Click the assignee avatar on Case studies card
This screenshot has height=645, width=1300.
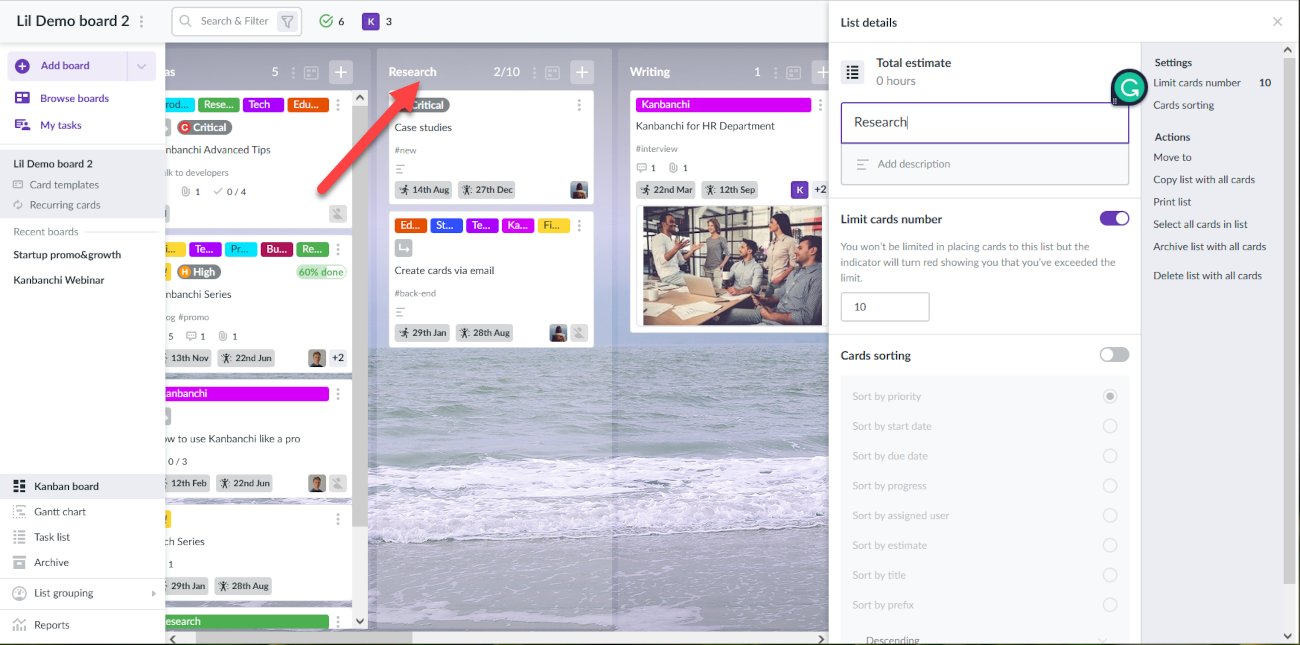click(x=579, y=190)
